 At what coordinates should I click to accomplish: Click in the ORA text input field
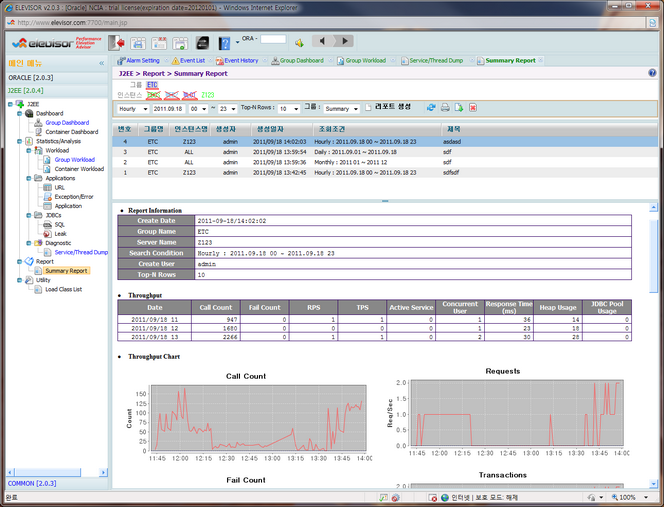coord(273,39)
